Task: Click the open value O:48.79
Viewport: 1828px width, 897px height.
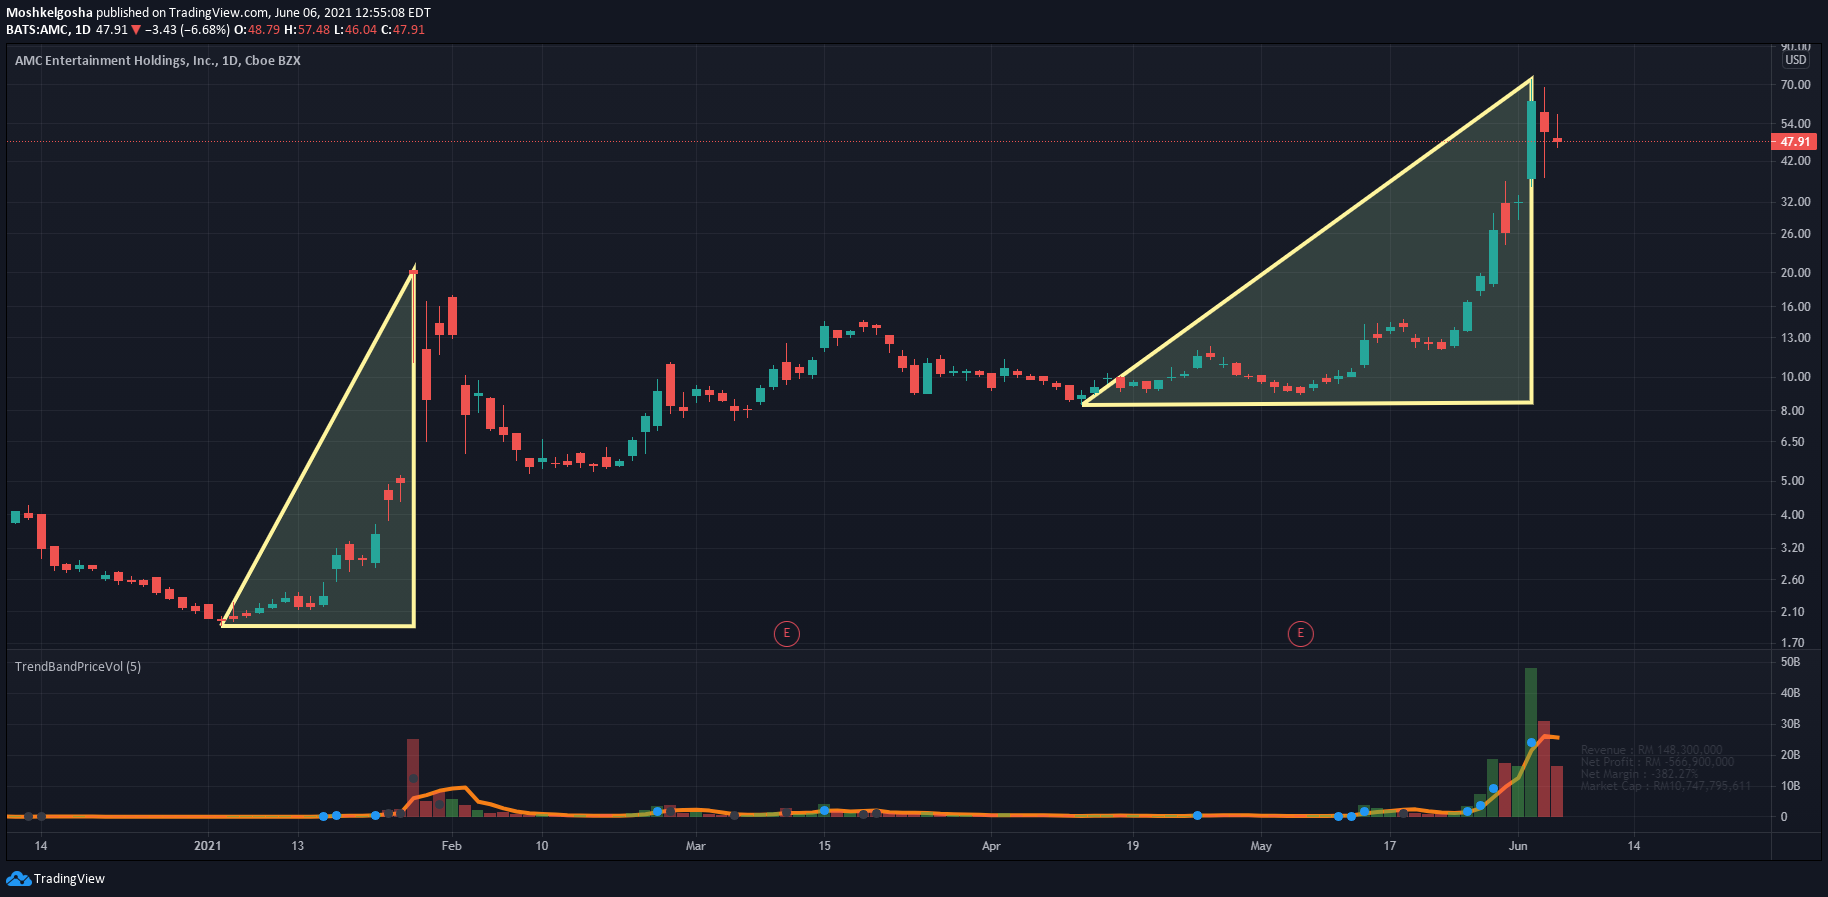Action: coord(257,30)
